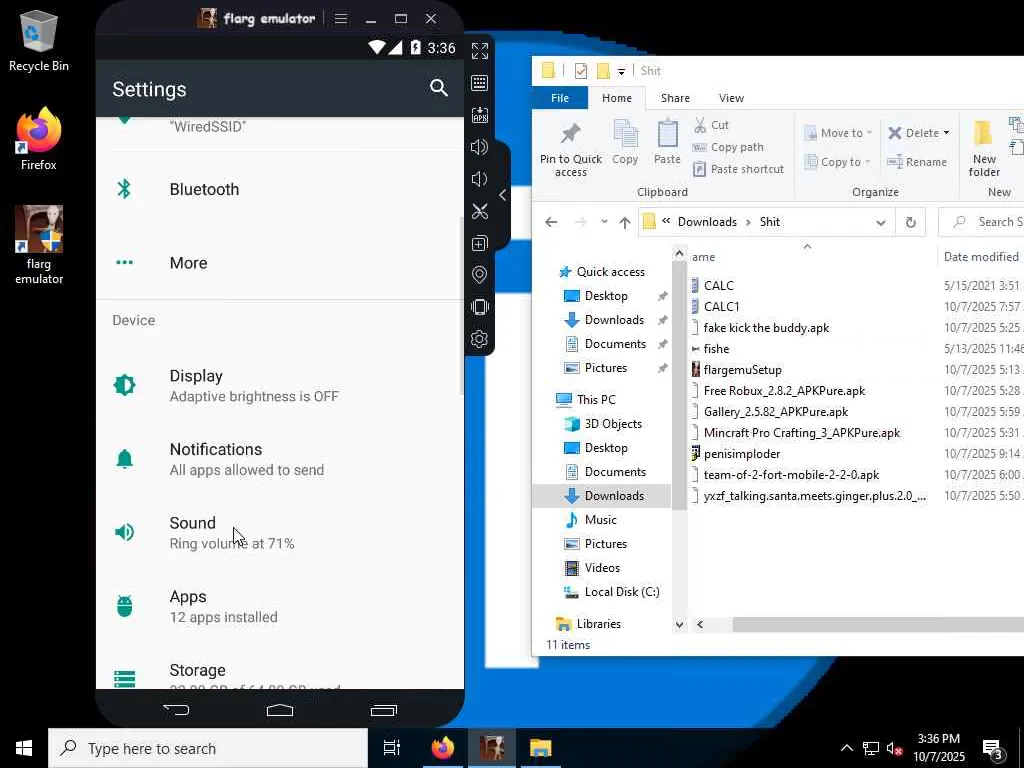
Task: Click the scissors screenshot icon in emulator sidebar
Action: [x=479, y=211]
